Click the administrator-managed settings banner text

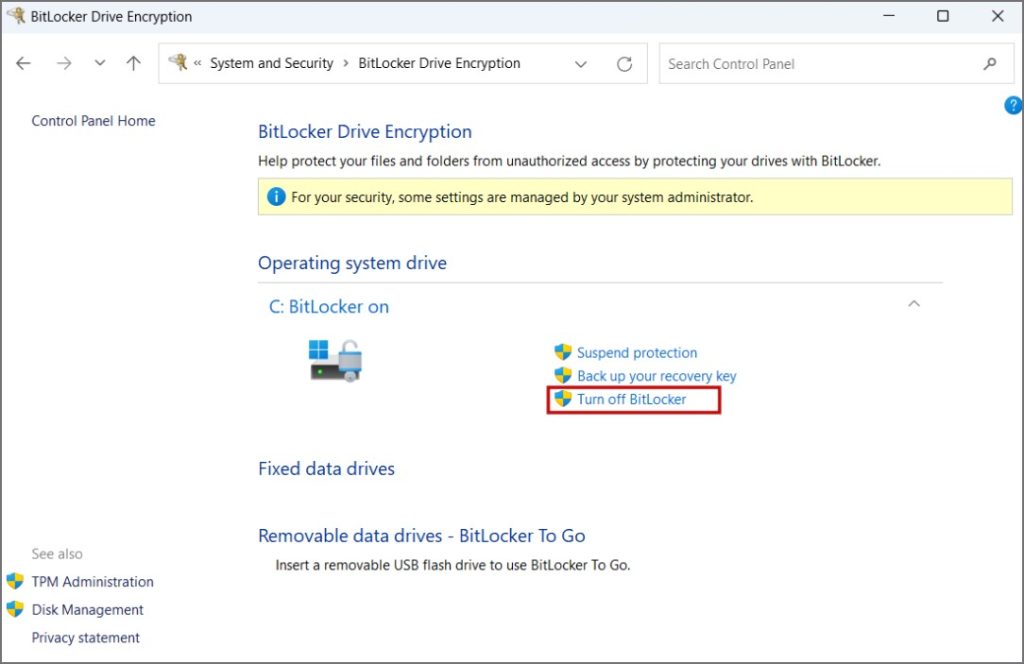pos(522,197)
